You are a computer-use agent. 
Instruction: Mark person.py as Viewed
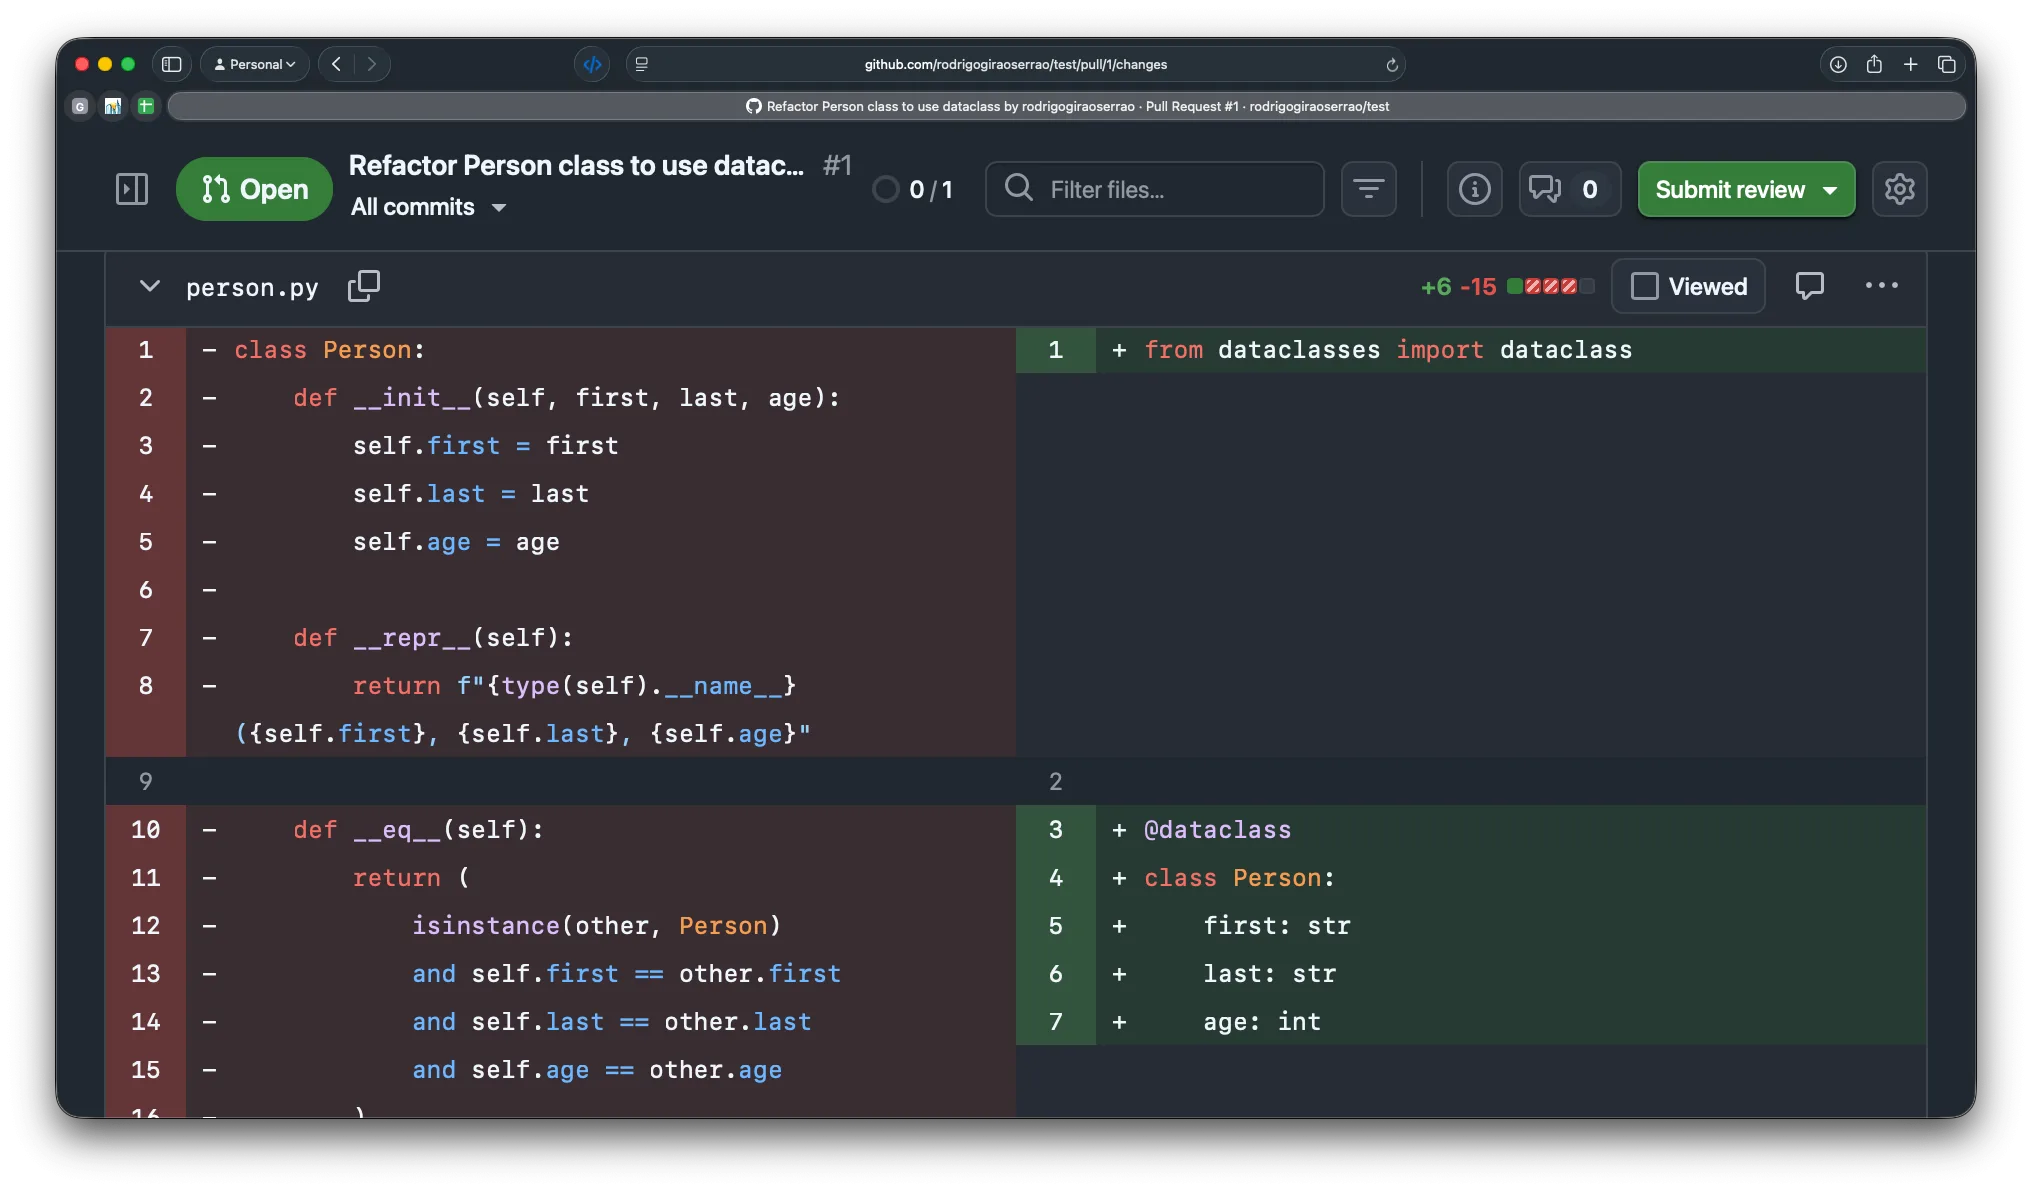pyautogui.click(x=1689, y=286)
